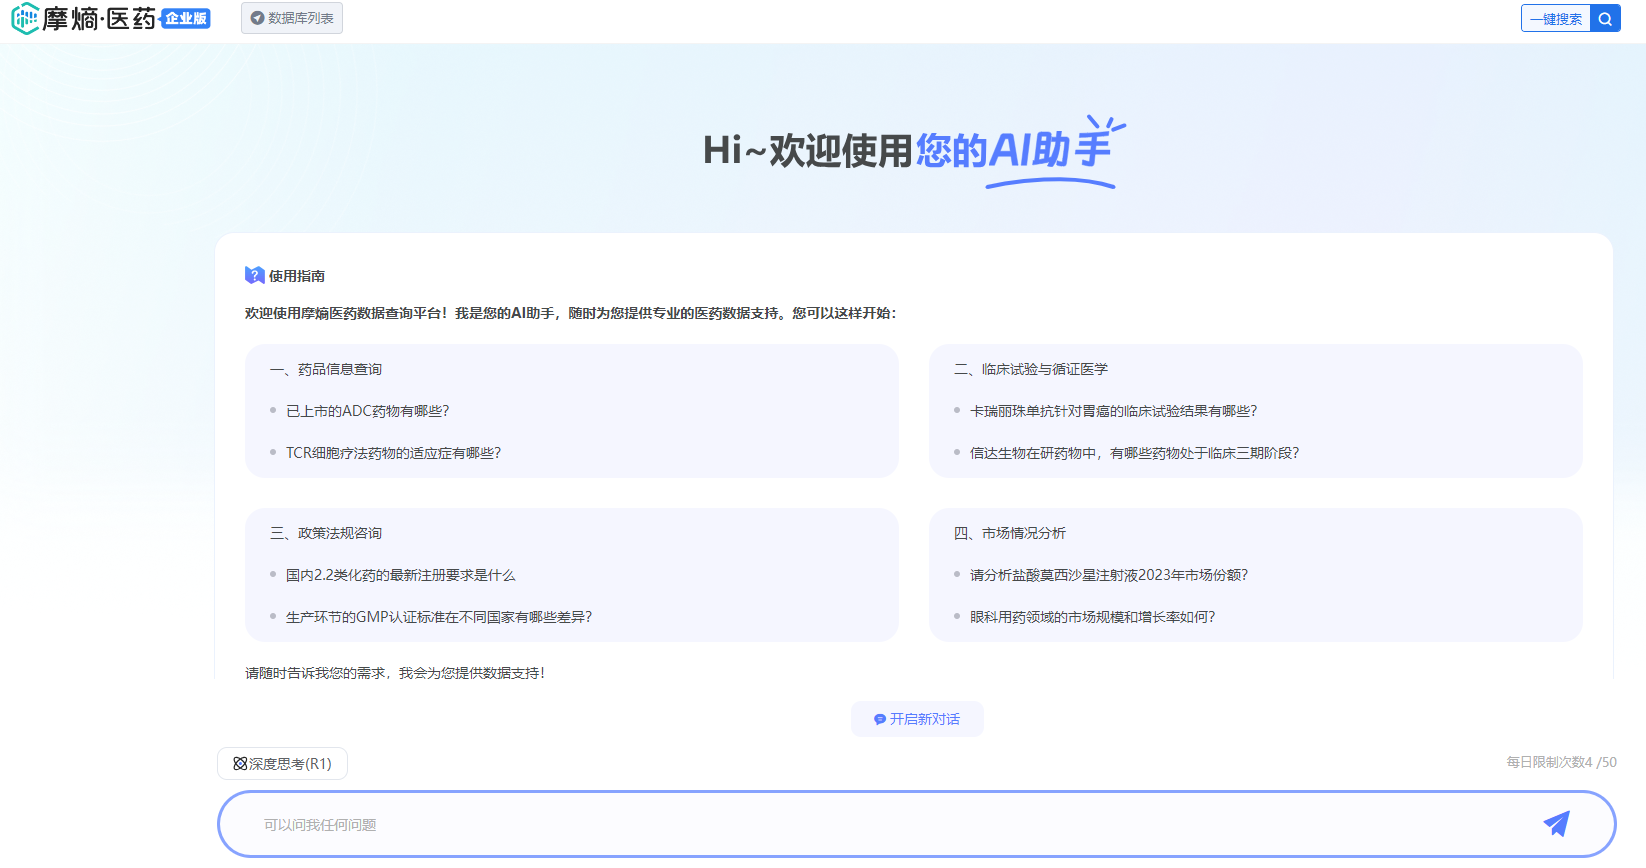Click the paper plane send icon
The height and width of the screenshot is (868, 1646).
(x=1556, y=824)
